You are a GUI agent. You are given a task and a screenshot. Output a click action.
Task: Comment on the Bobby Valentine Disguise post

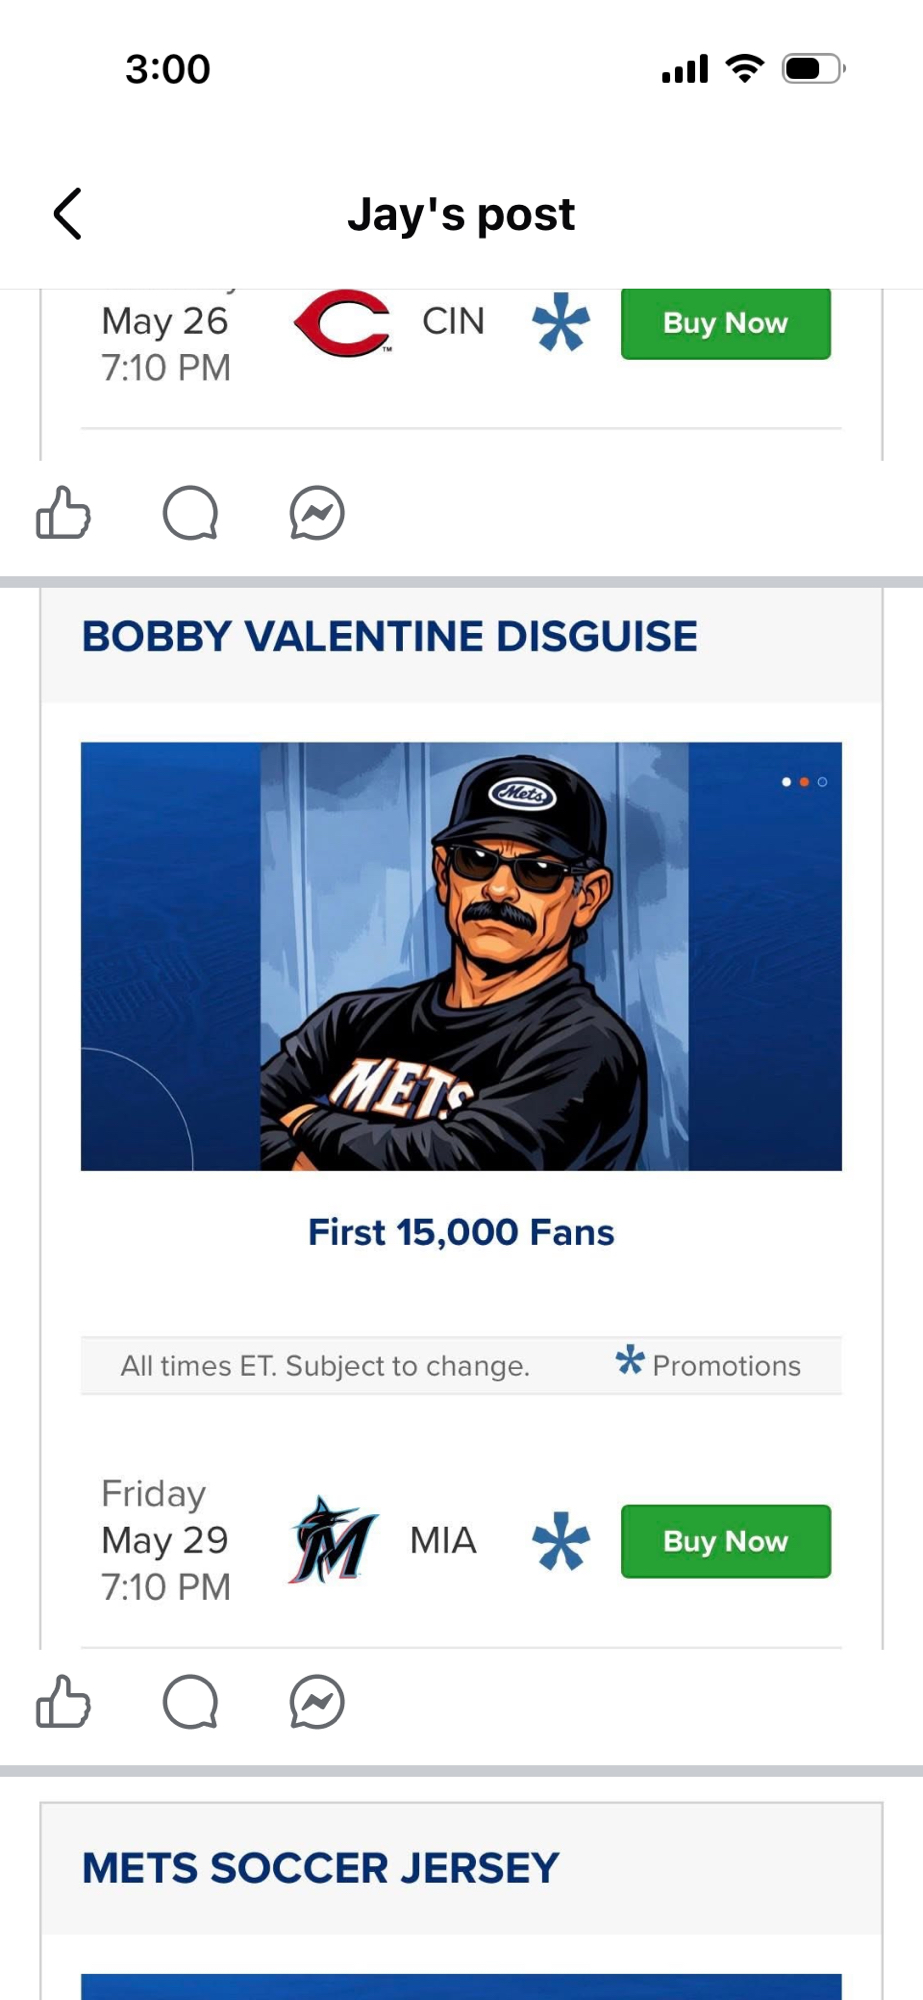(190, 1702)
